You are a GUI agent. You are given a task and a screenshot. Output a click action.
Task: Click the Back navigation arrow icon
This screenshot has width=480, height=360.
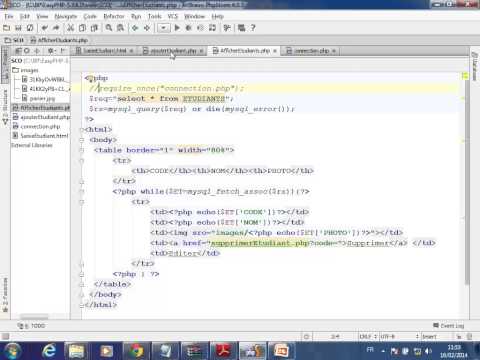click(x=135, y=28)
